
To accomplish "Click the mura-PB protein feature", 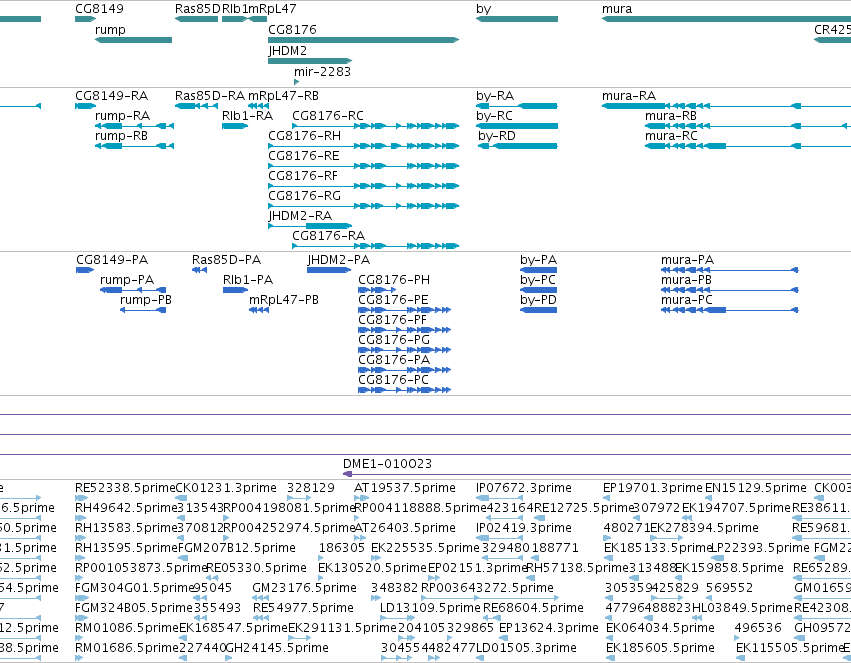I will point(729,290).
